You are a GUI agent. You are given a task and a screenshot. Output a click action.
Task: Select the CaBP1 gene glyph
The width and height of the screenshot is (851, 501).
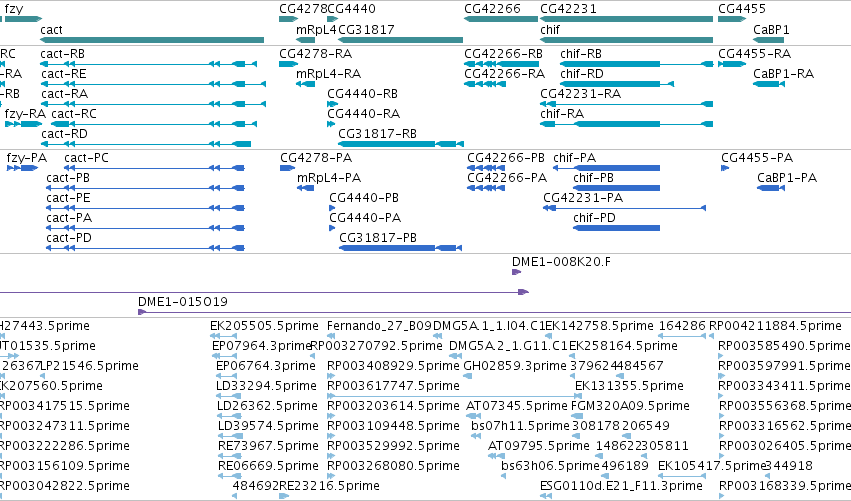tap(769, 40)
